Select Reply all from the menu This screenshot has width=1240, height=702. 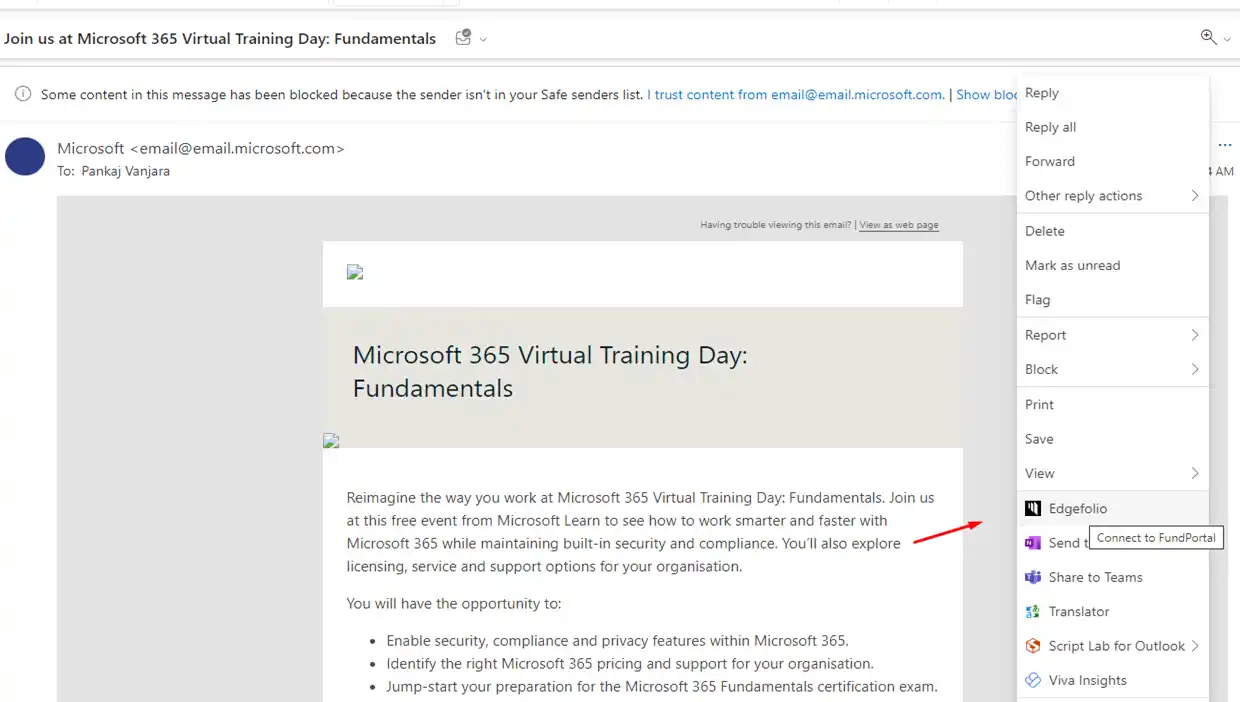(1113, 127)
